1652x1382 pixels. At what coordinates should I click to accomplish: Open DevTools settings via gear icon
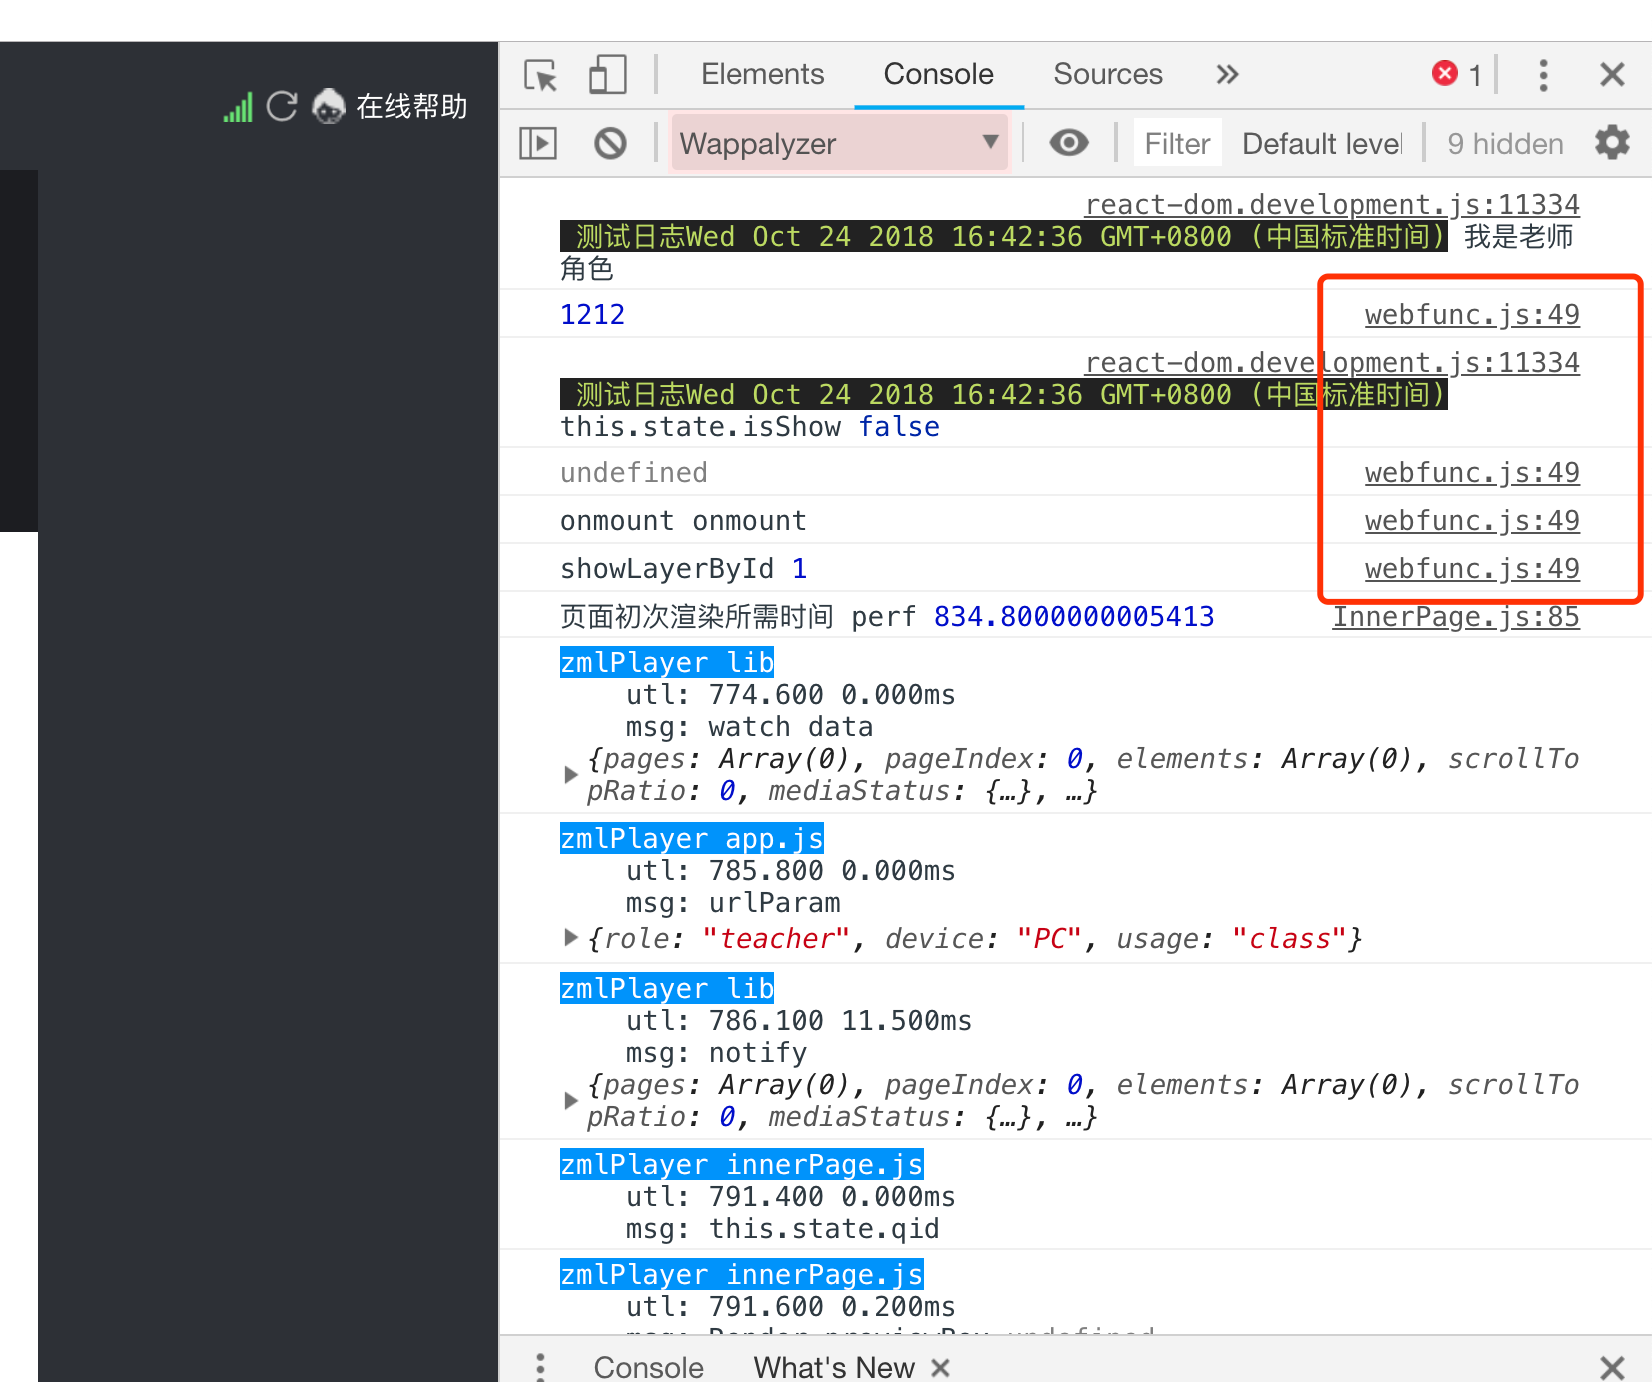pyautogui.click(x=1612, y=143)
